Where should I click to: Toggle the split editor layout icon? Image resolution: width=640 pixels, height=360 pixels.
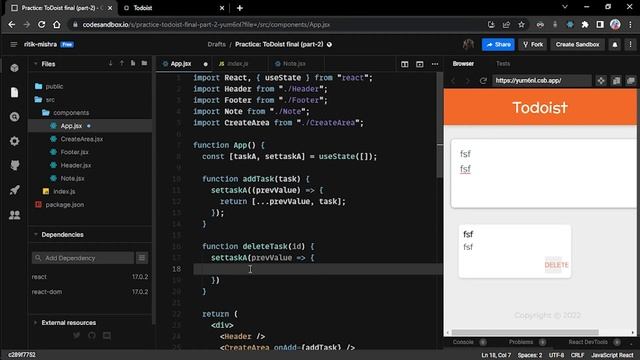(x=404, y=64)
